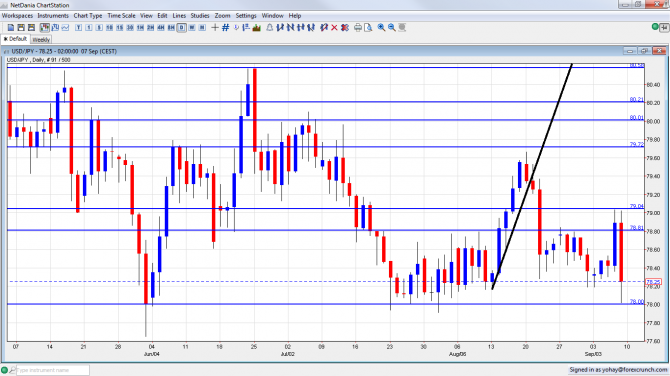This screenshot has width=670, height=376.
Task: Select the Daily (D) time scale button
Action: 182,27
